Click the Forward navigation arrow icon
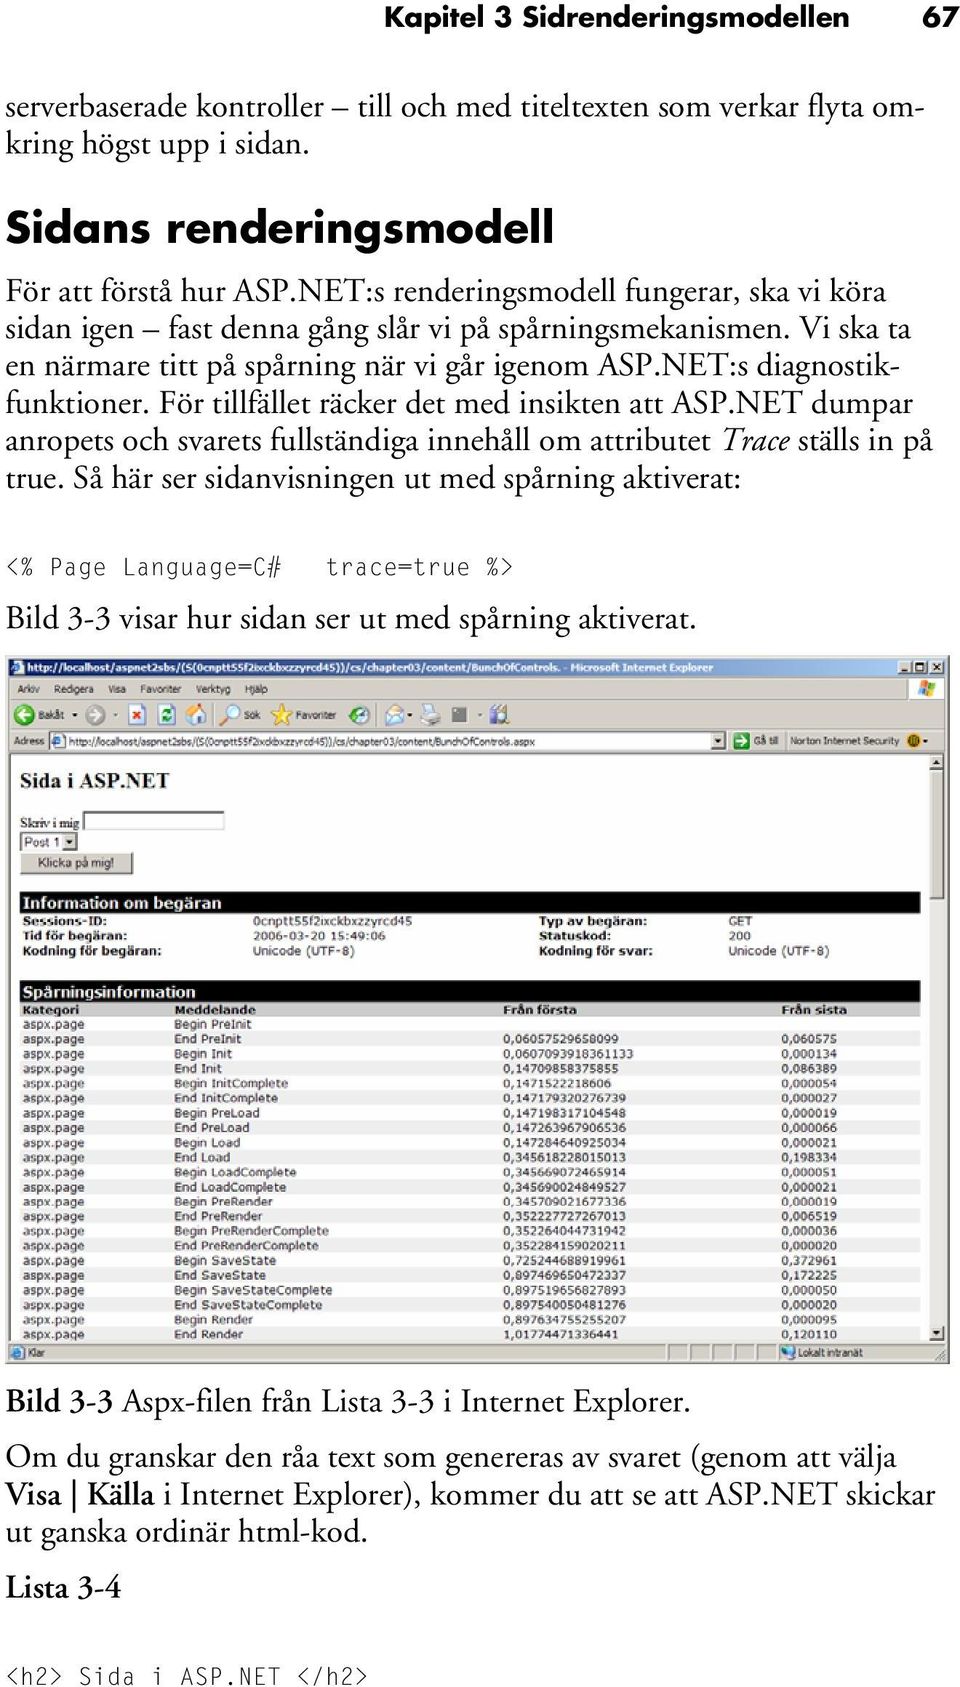This screenshot has width=960, height=1687. click(95, 715)
